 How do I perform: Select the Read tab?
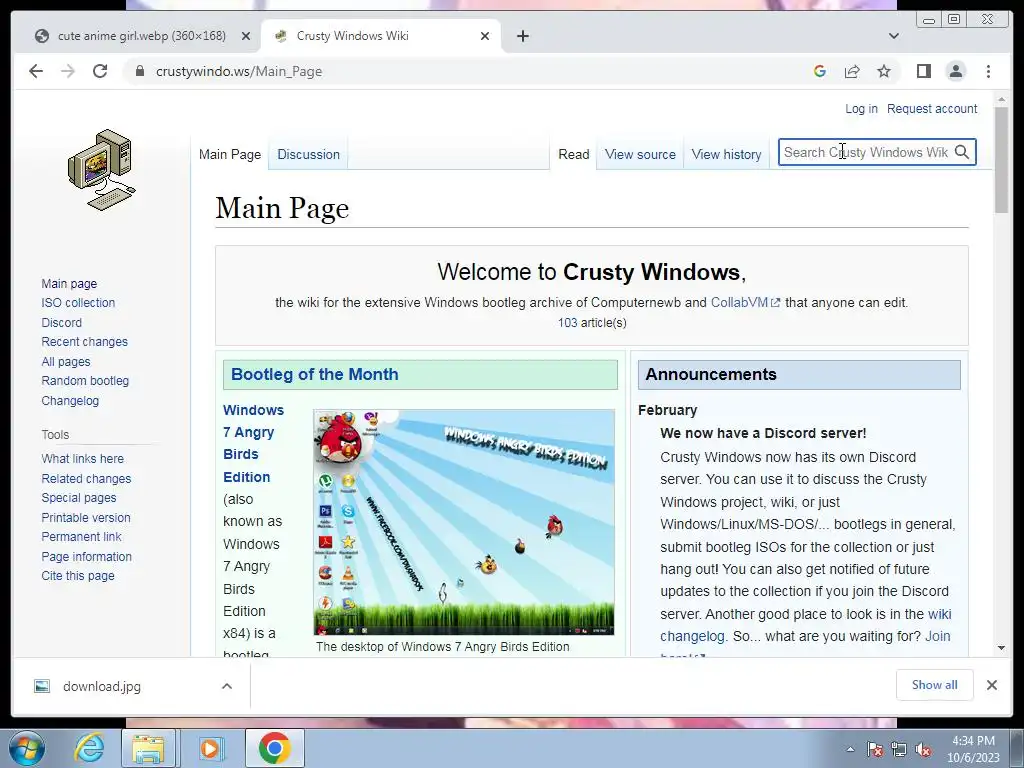click(573, 155)
